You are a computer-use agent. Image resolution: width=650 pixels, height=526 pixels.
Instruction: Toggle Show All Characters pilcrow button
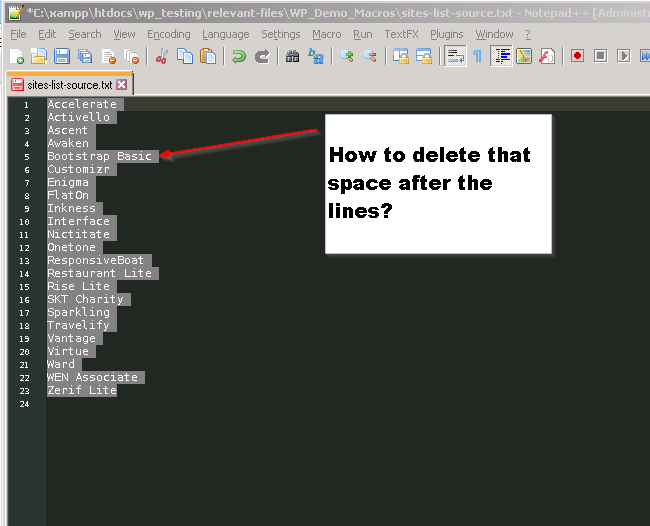477,56
